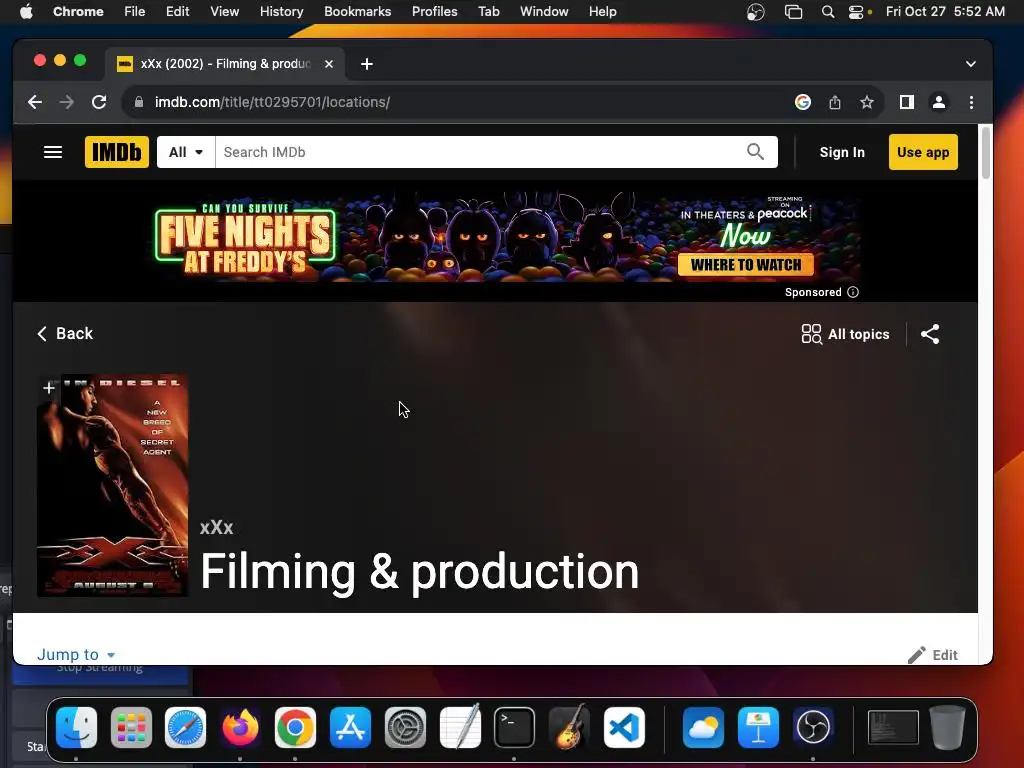Click the xXx title link above the heading
The height and width of the screenshot is (768, 1024).
pos(216,527)
